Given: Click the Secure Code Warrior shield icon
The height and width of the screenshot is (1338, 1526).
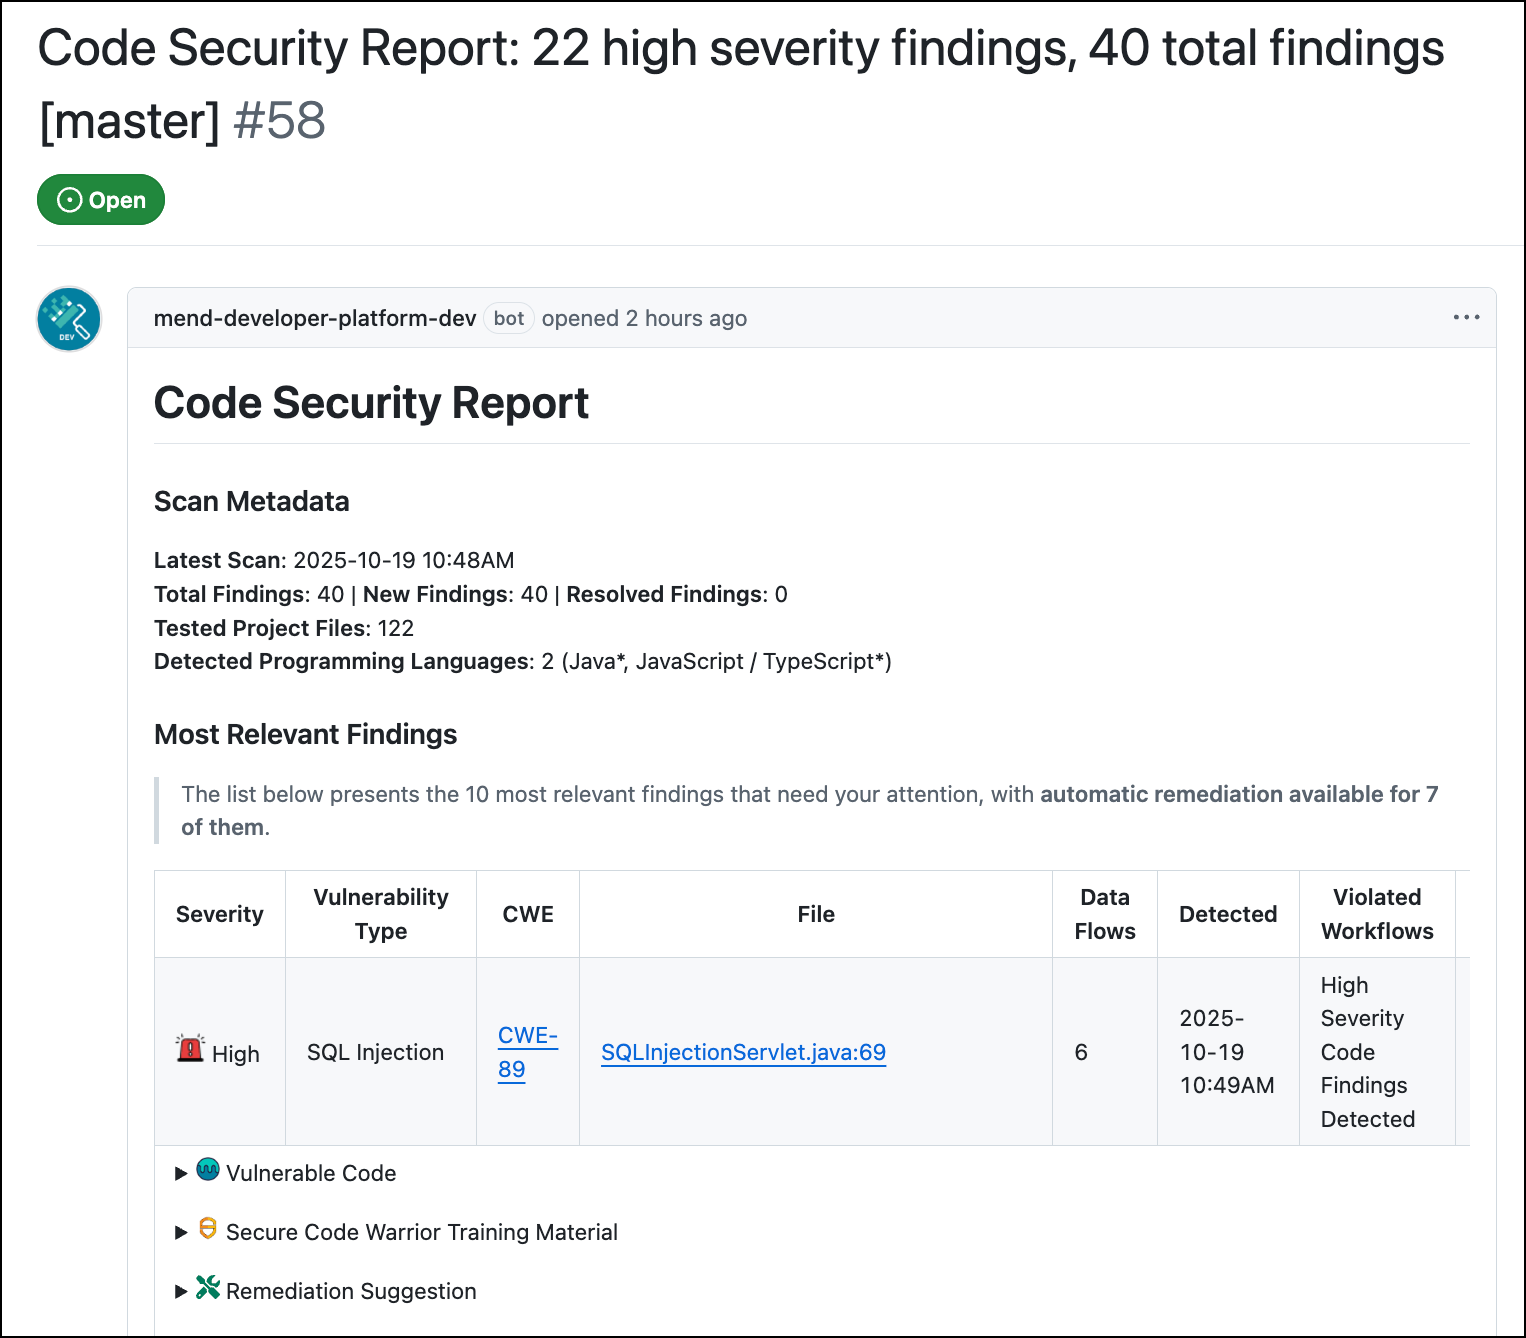Looking at the screenshot, I should pos(208,1229).
